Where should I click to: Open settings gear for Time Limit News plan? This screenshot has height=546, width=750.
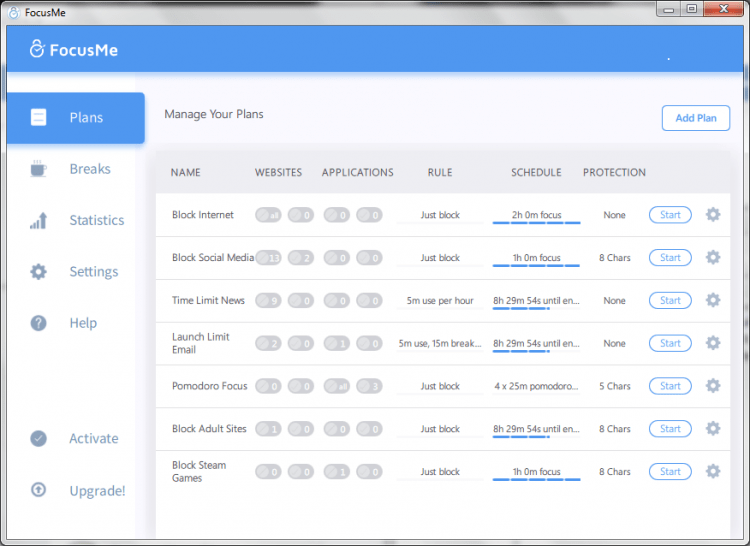point(713,300)
